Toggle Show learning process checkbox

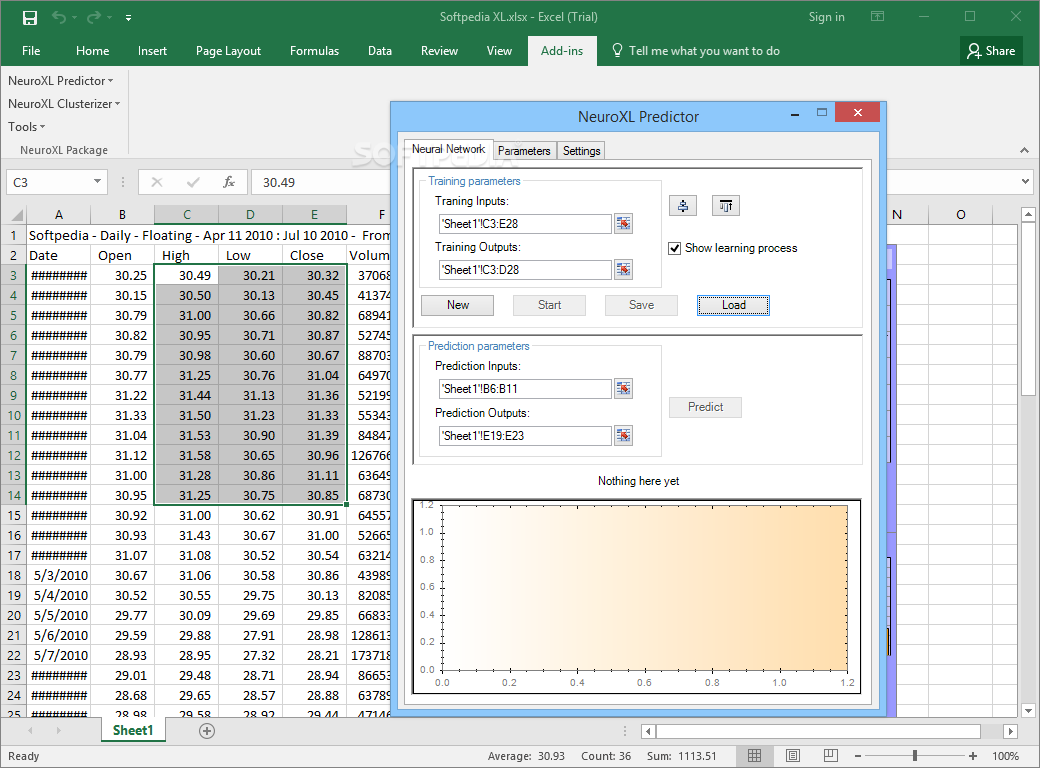pos(675,248)
